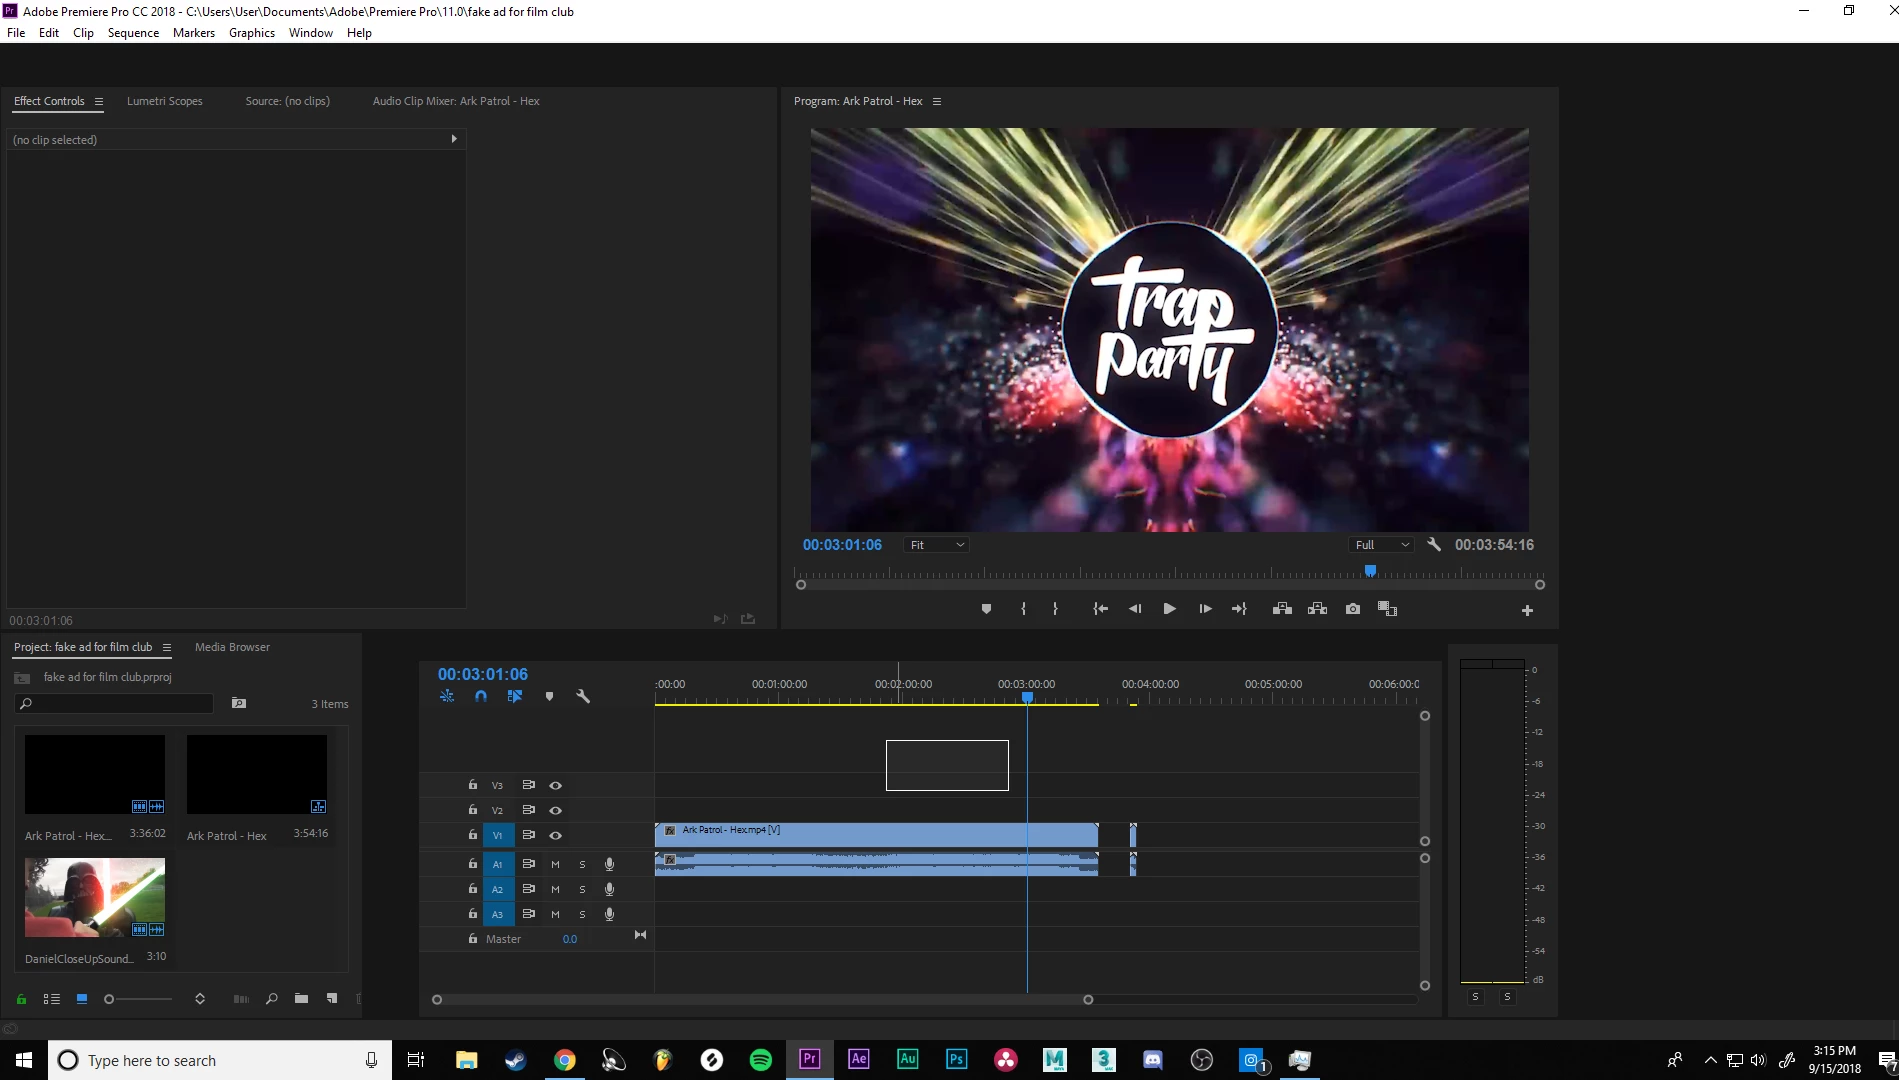
Task: Click the timeline playhead handle
Action: click(1027, 698)
